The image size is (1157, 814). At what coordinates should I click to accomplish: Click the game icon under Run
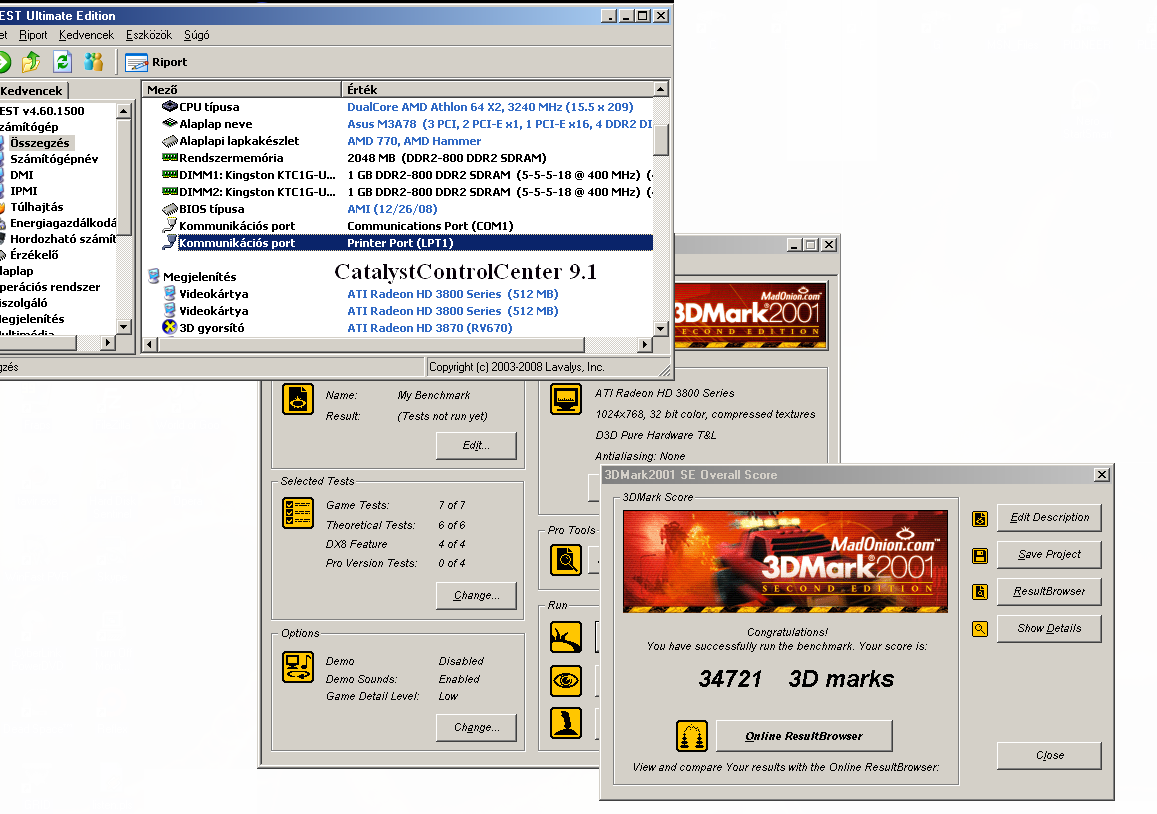(x=566, y=723)
